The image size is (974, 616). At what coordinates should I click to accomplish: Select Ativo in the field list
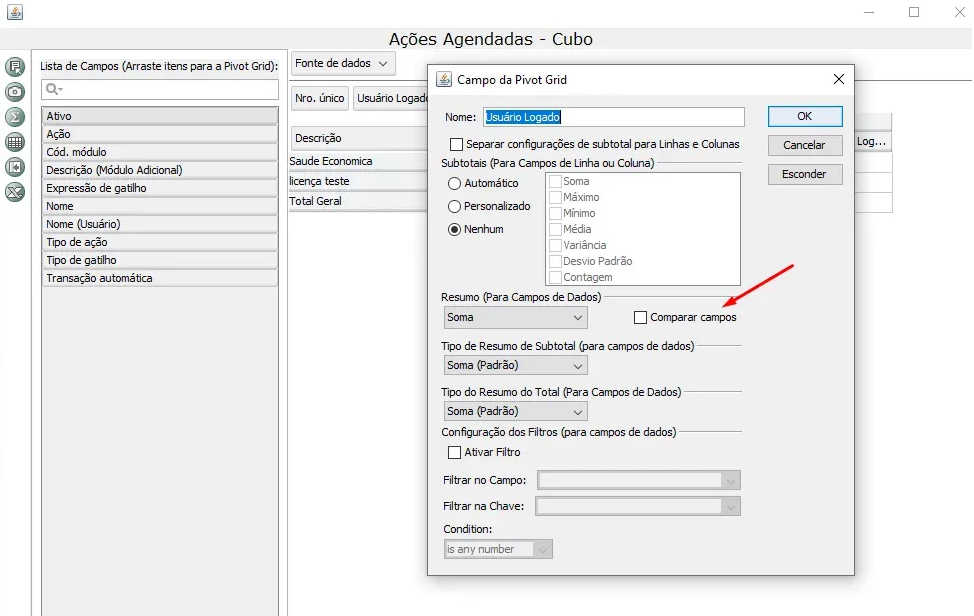pyautogui.click(x=160, y=116)
